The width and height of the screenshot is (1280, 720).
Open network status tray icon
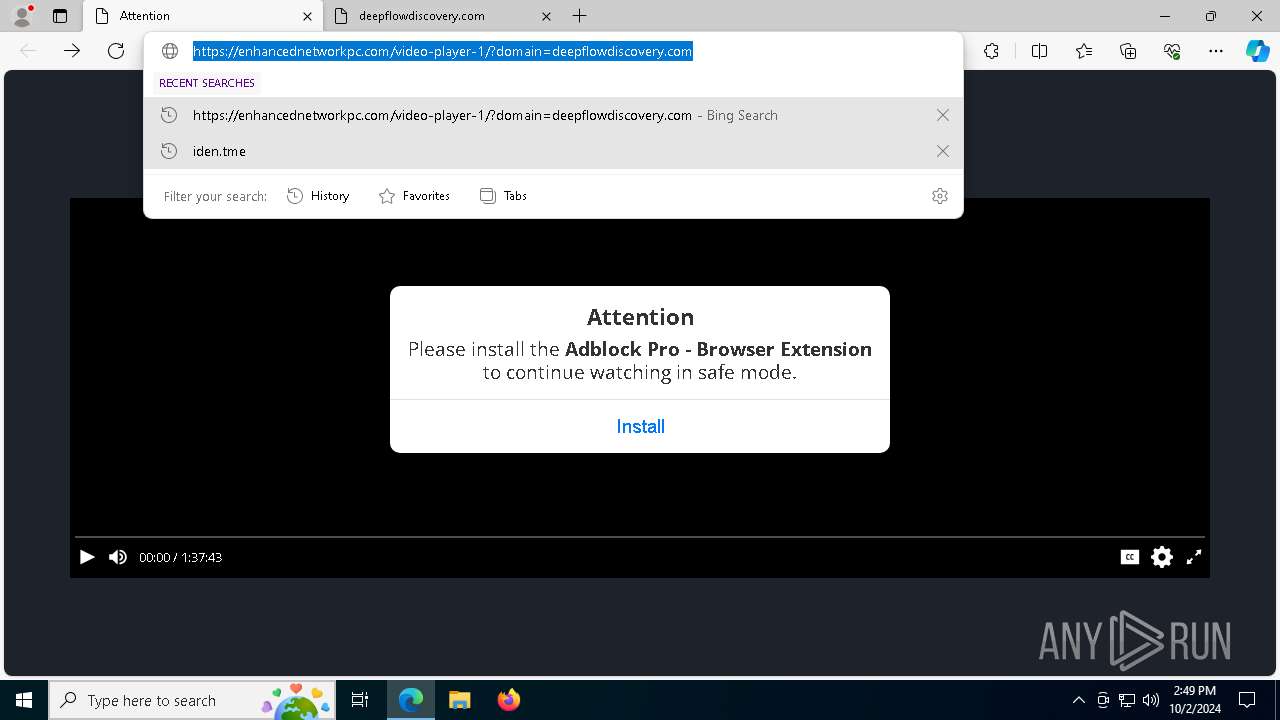coord(1127,700)
